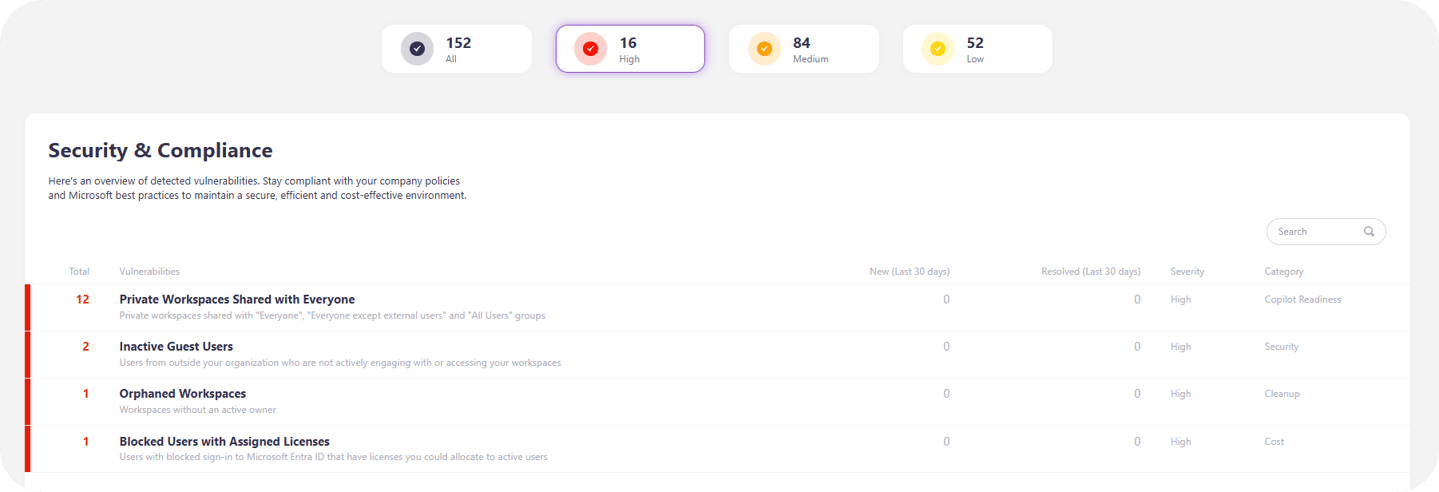Image resolution: width=1439 pixels, height=492 pixels.
Task: Click the description 'Workspaces without an active owner'
Action: [x=198, y=410]
